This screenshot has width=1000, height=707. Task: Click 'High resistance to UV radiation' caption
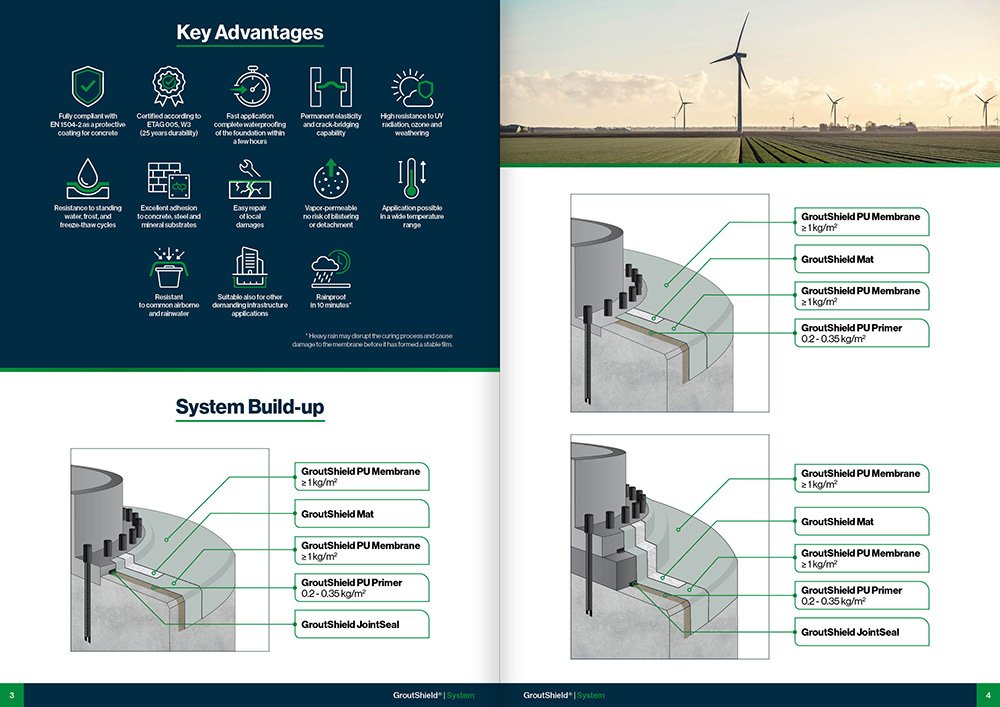pos(412,125)
